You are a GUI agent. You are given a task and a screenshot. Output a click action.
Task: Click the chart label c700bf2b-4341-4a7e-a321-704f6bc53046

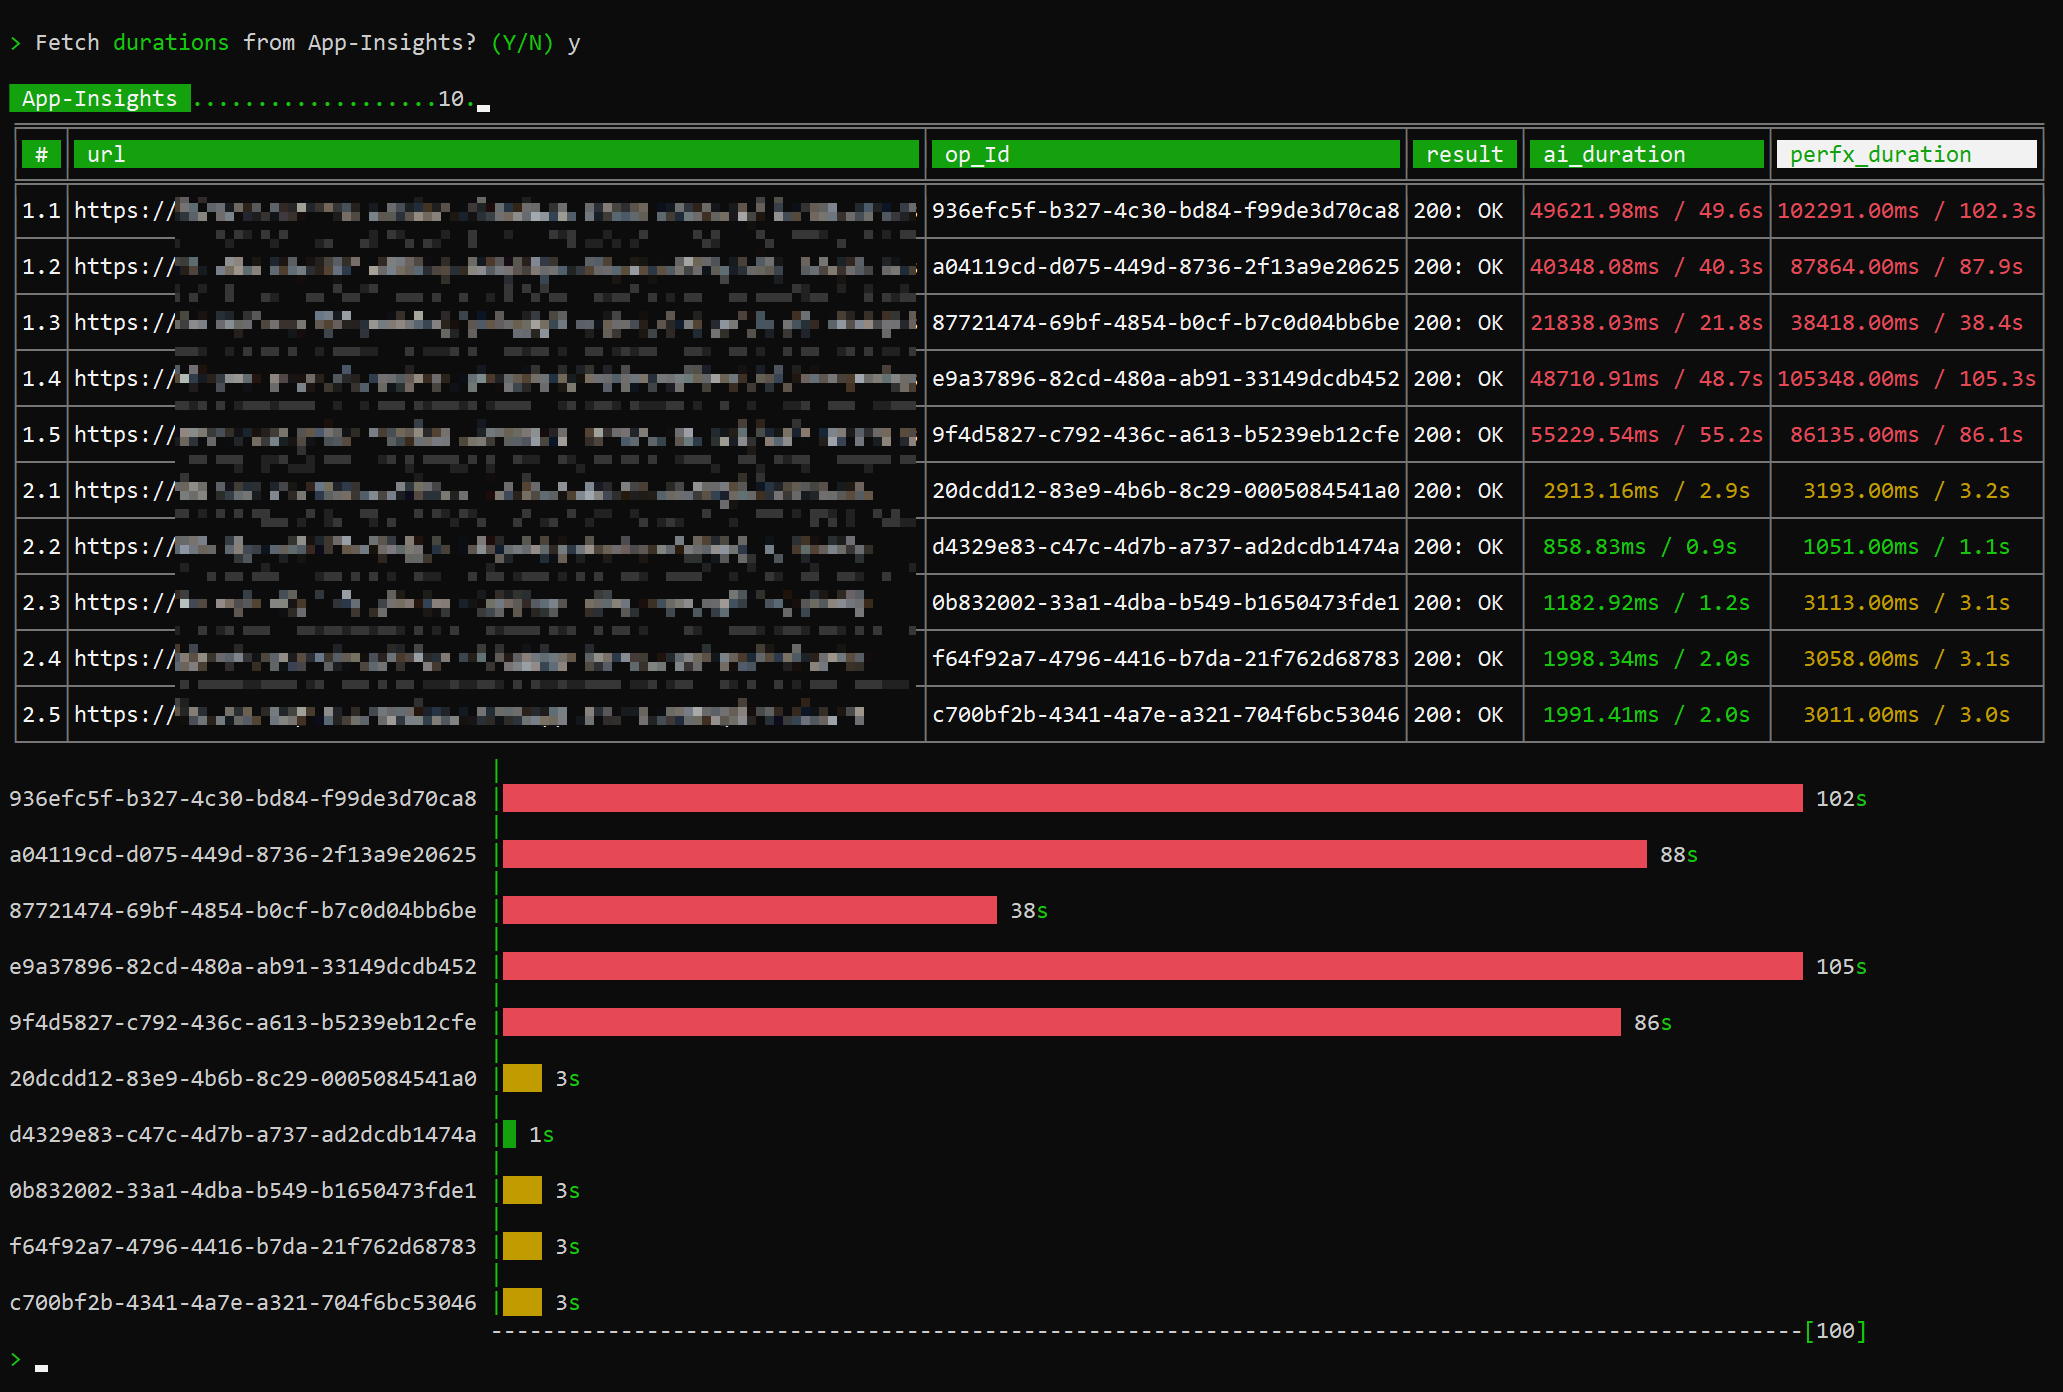pos(243,1302)
